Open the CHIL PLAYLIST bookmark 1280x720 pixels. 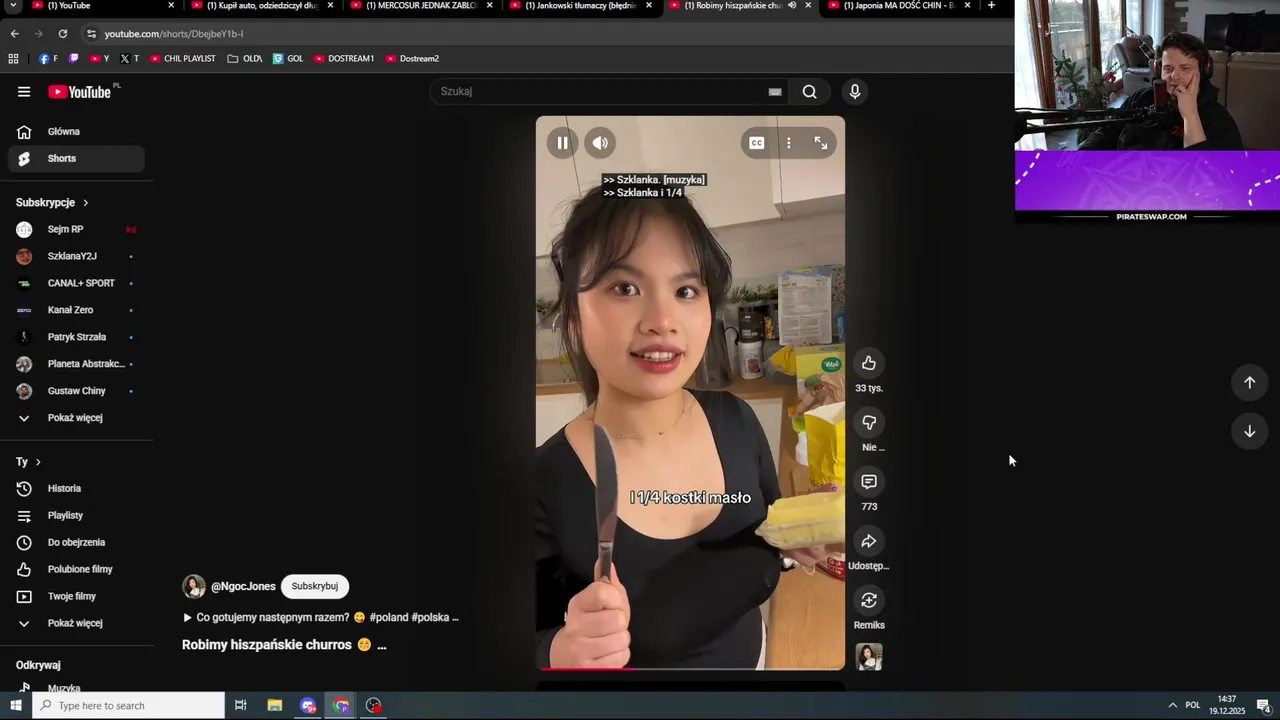point(182,59)
